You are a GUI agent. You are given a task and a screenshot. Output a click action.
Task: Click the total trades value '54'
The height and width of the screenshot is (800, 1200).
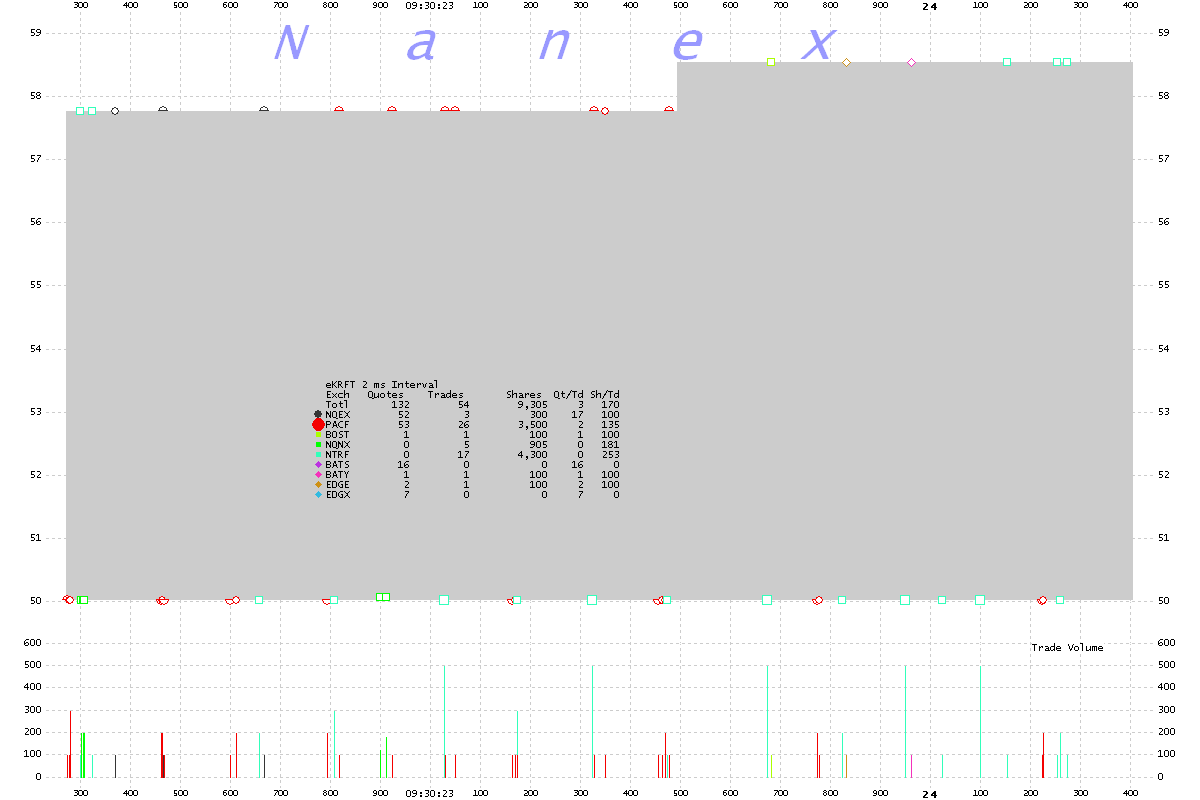463,404
